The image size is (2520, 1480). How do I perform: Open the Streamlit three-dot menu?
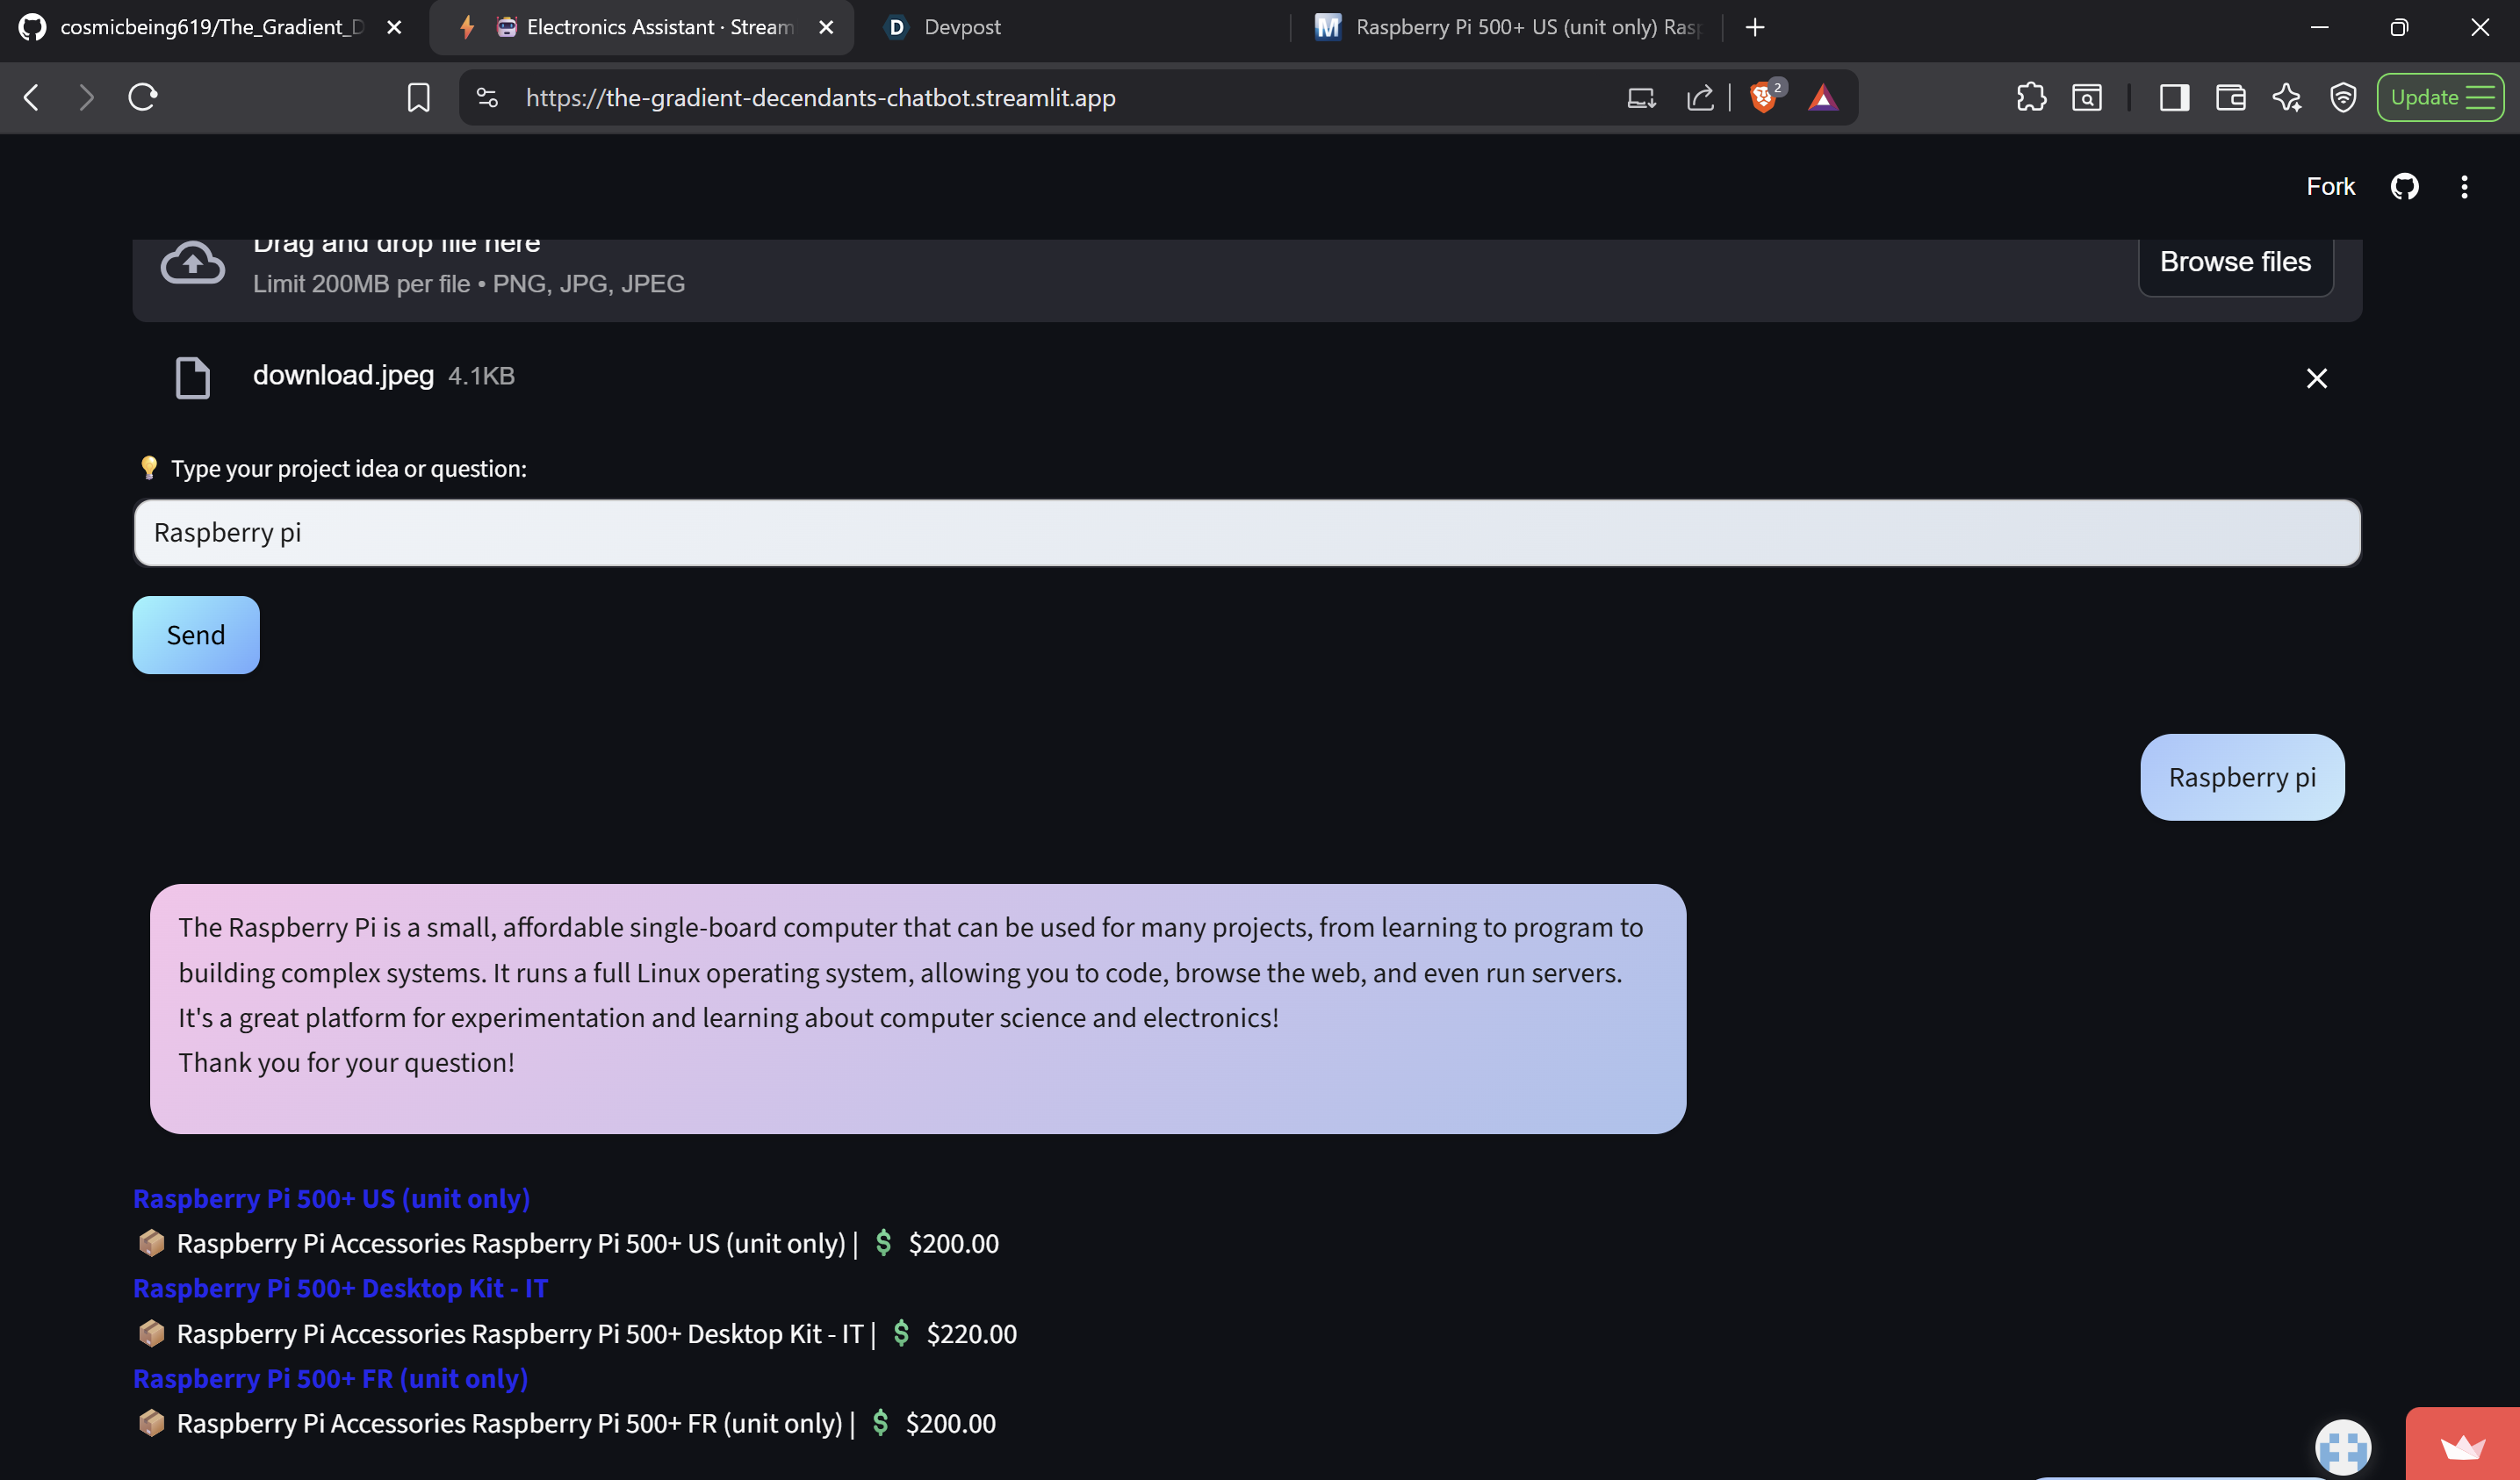click(2464, 187)
